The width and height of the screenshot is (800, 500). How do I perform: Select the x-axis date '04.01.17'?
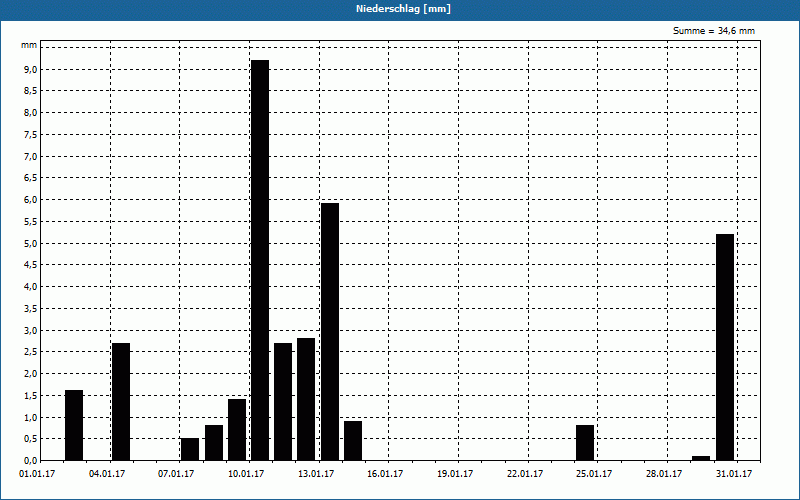(107, 474)
